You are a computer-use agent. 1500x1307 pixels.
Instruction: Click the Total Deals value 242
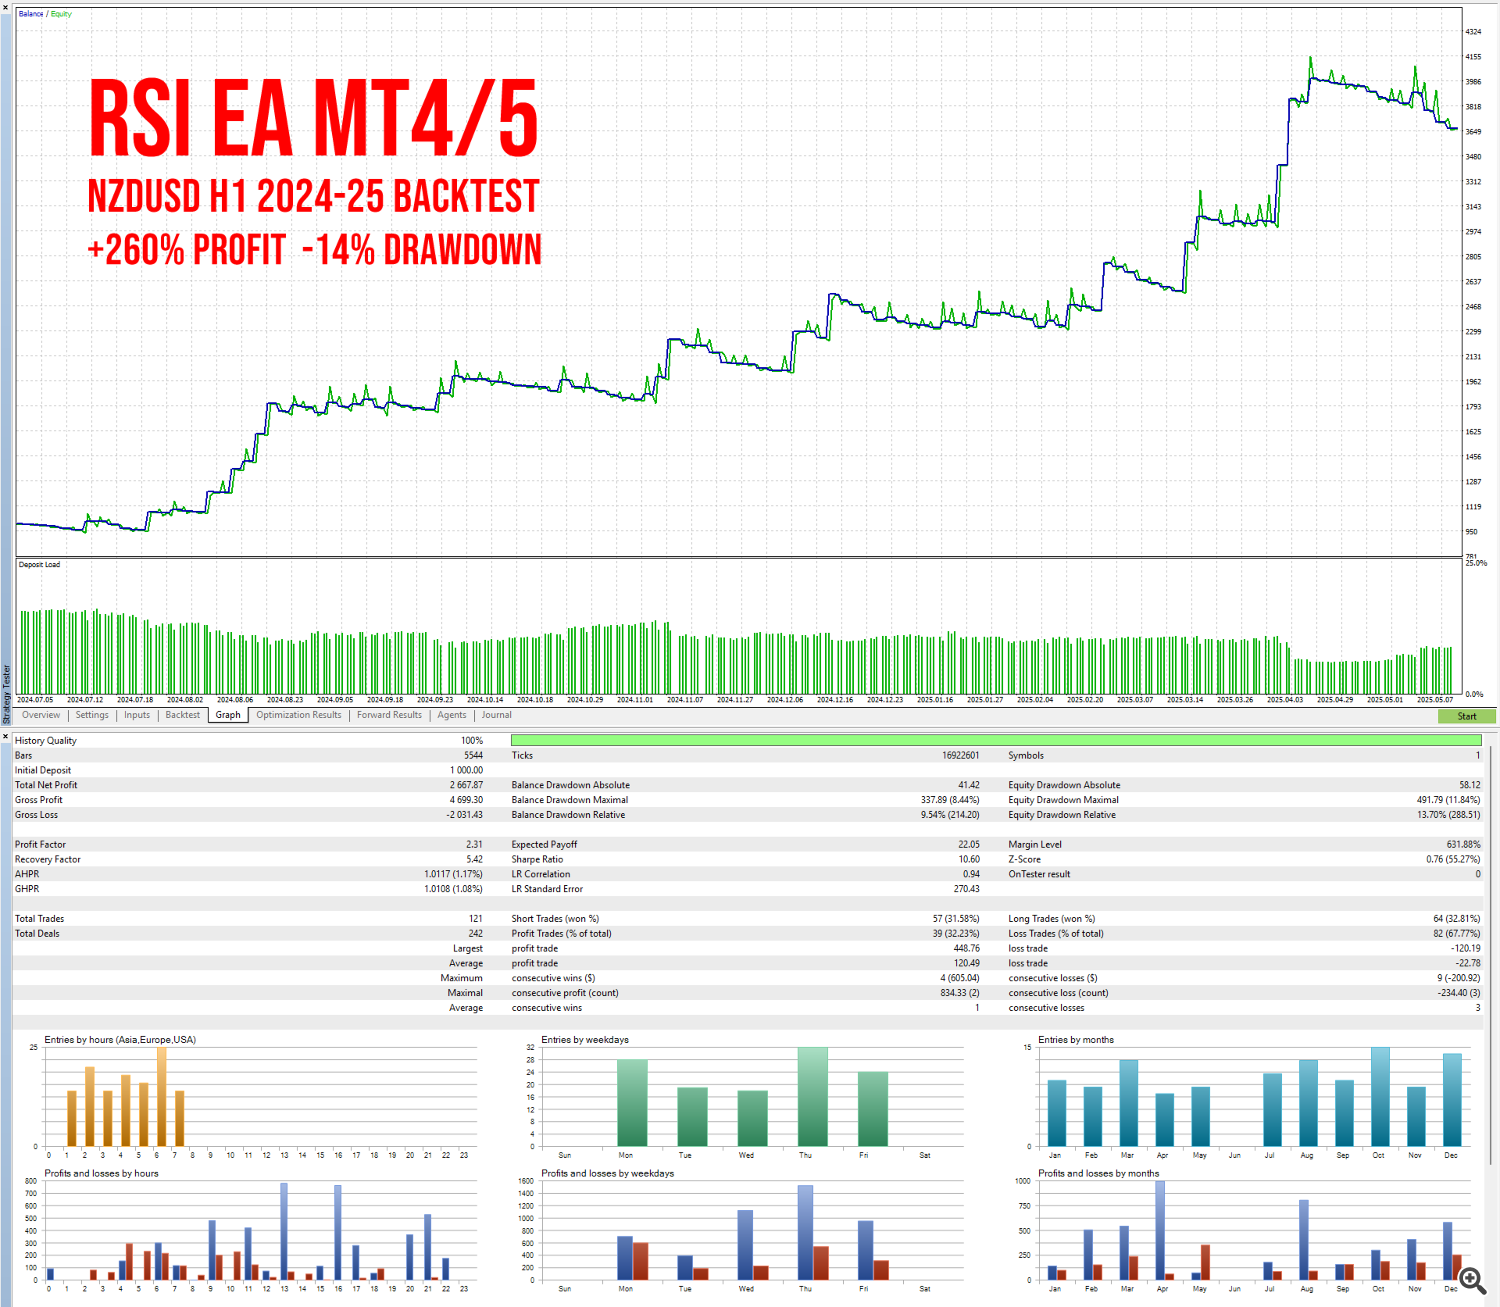pyautogui.click(x=476, y=934)
